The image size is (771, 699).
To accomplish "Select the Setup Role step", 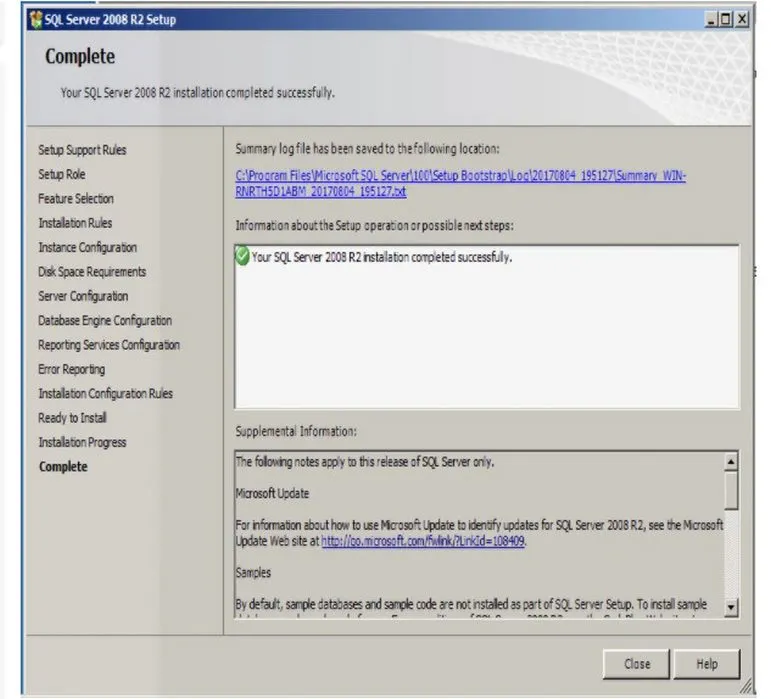I will [x=62, y=174].
